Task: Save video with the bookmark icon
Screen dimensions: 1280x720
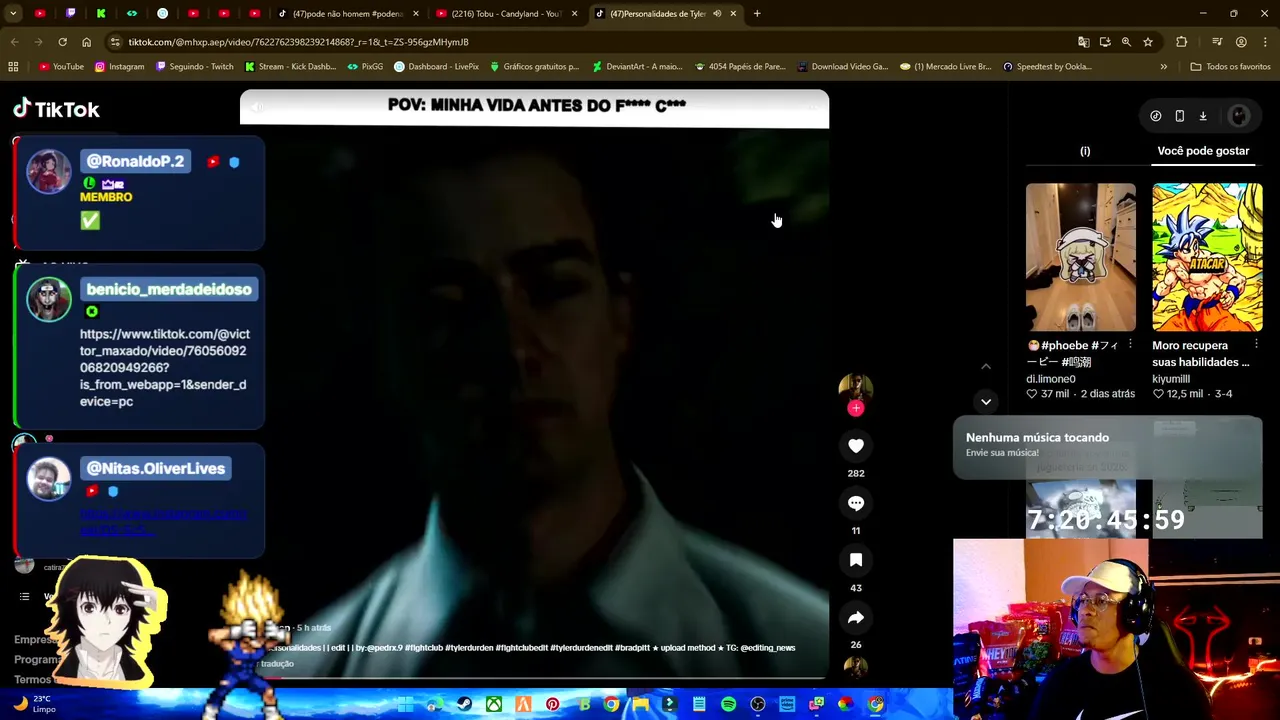Action: (856, 560)
